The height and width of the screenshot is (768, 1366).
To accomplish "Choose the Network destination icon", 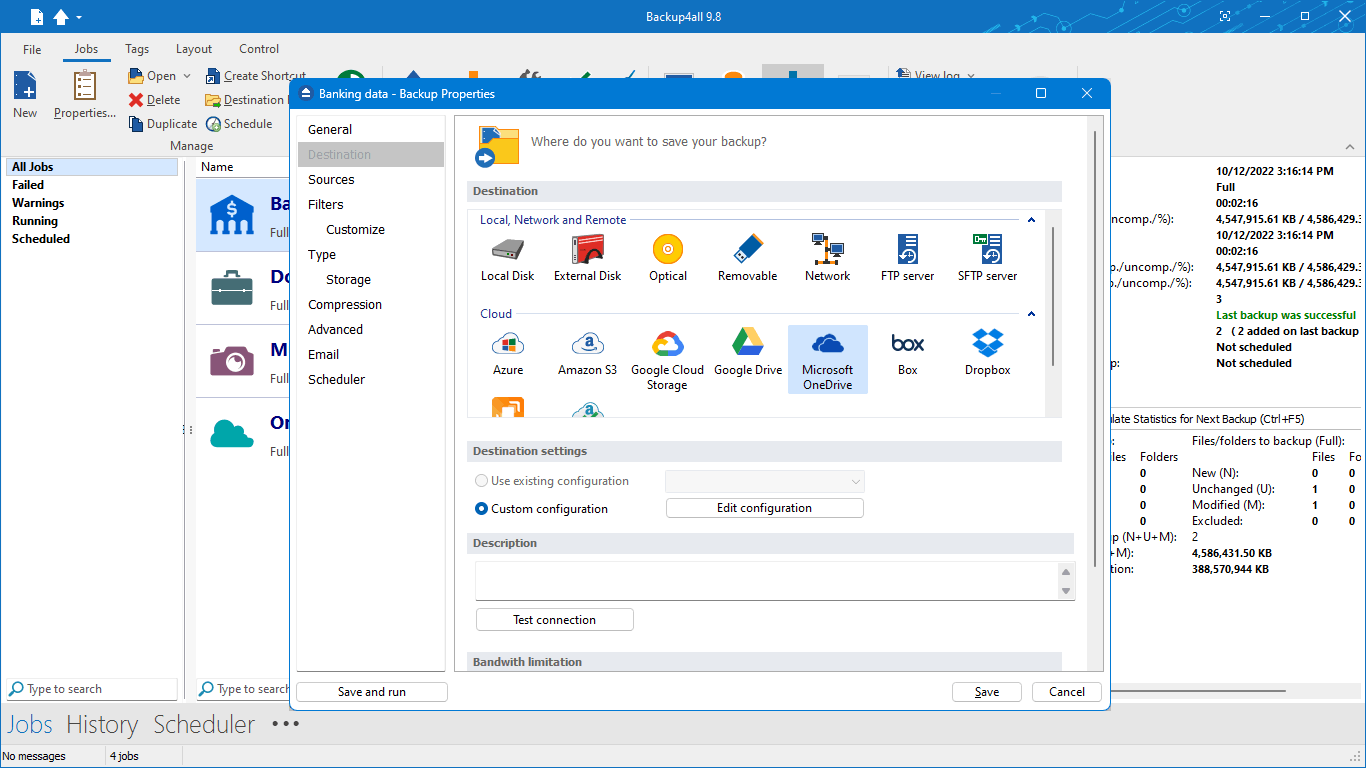I will point(828,258).
